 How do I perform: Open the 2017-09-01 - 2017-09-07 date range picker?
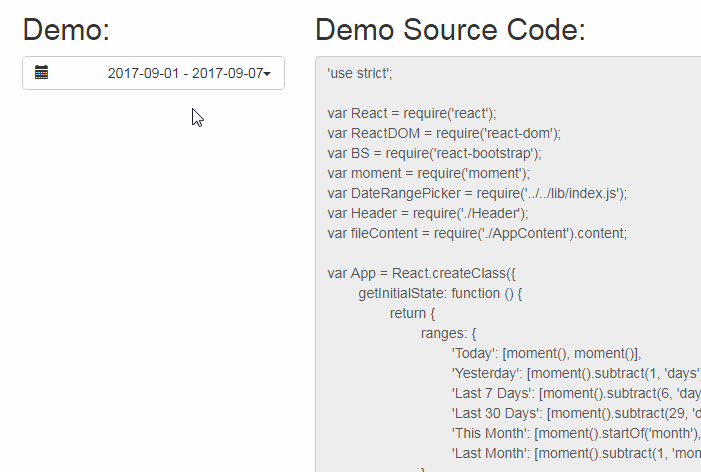[153, 73]
